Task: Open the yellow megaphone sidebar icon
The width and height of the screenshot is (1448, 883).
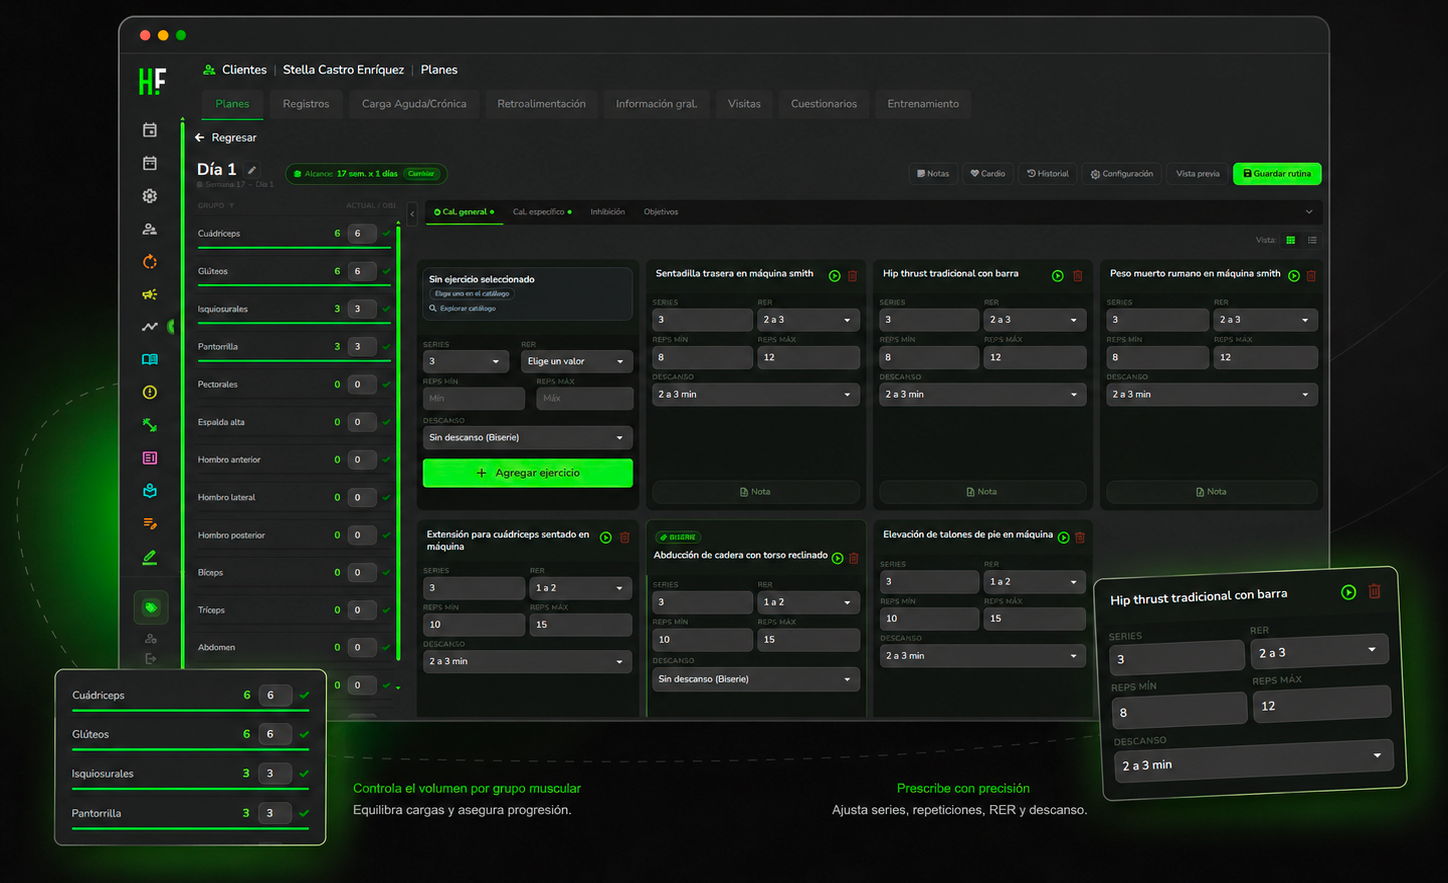Action: (x=150, y=294)
